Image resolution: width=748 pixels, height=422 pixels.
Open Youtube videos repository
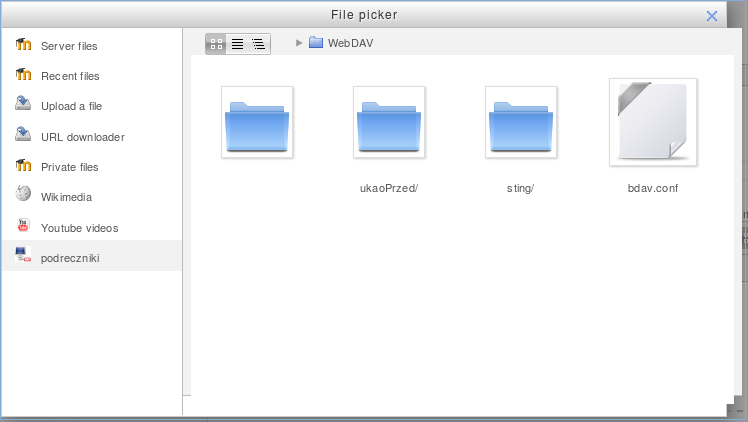coord(92,228)
